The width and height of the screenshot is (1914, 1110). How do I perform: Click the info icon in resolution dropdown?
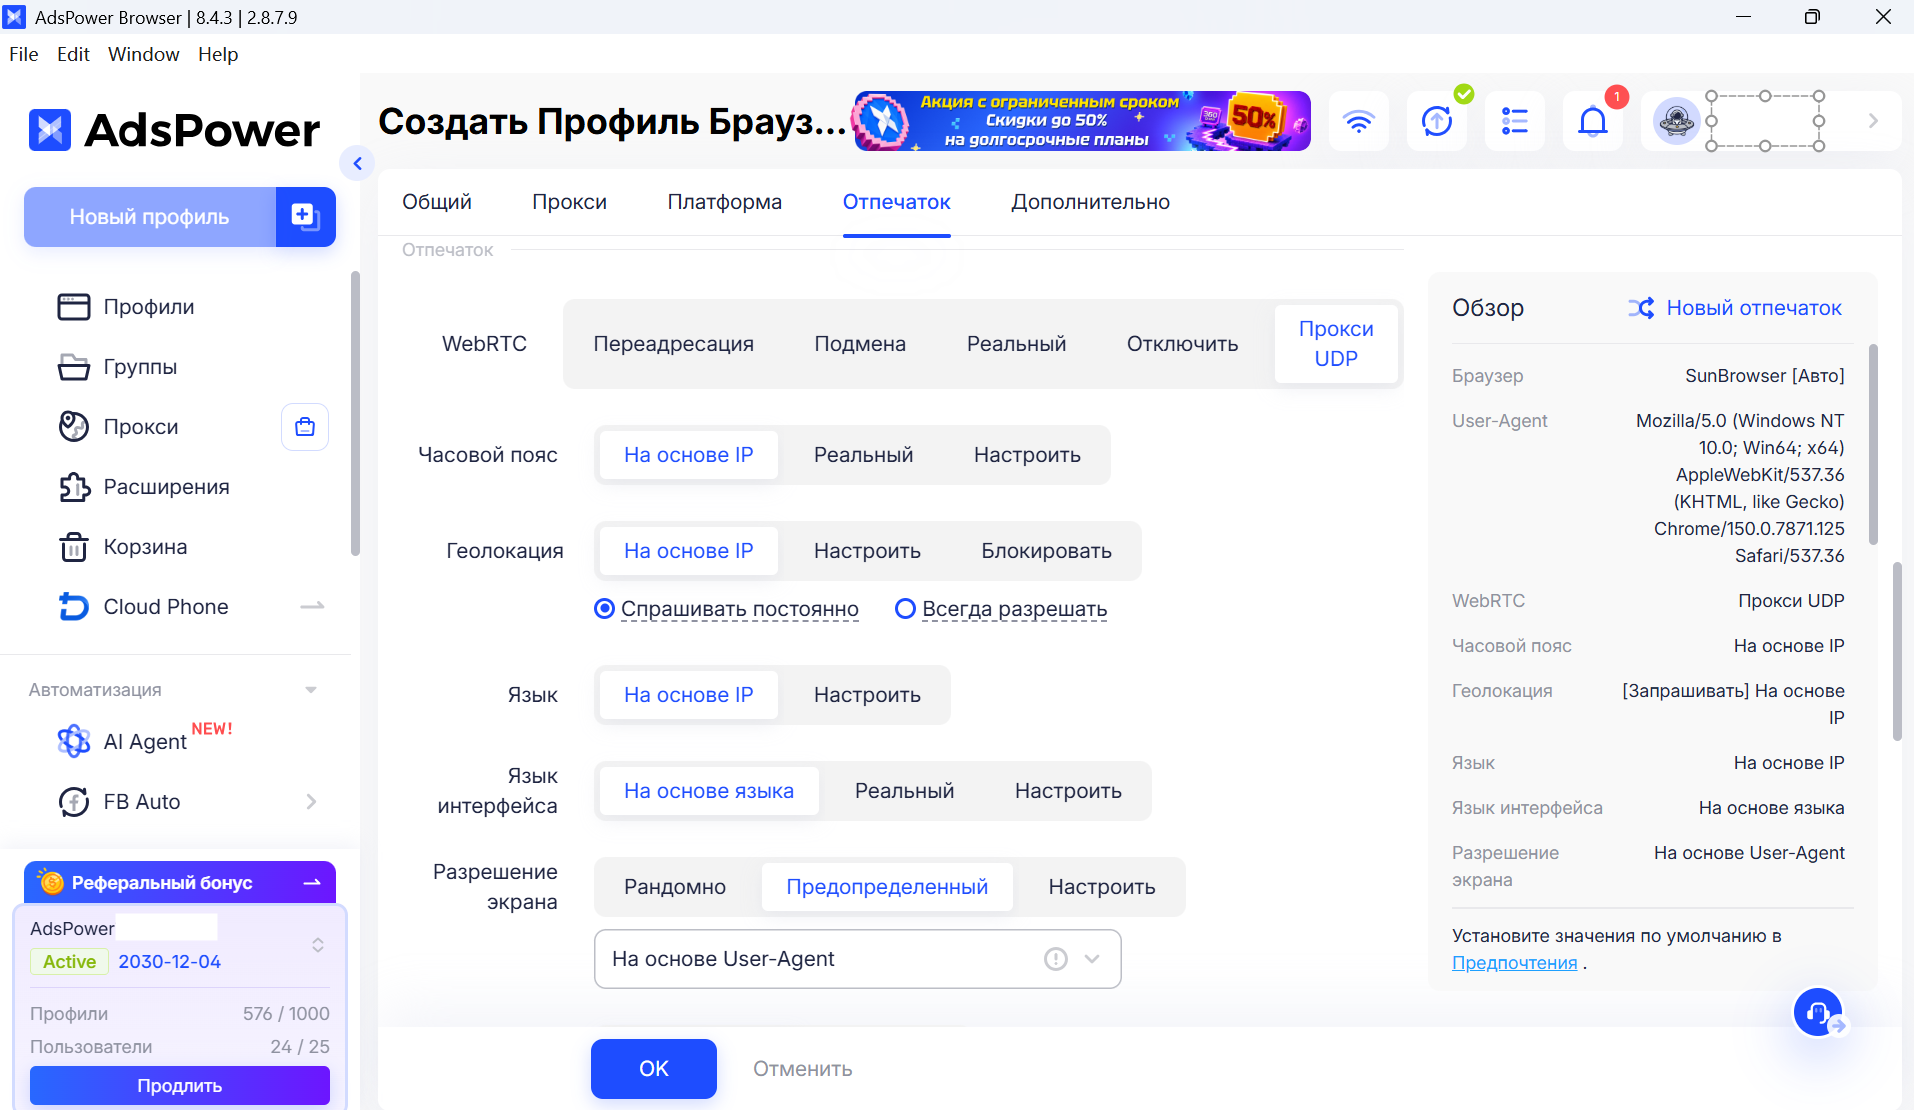point(1056,959)
